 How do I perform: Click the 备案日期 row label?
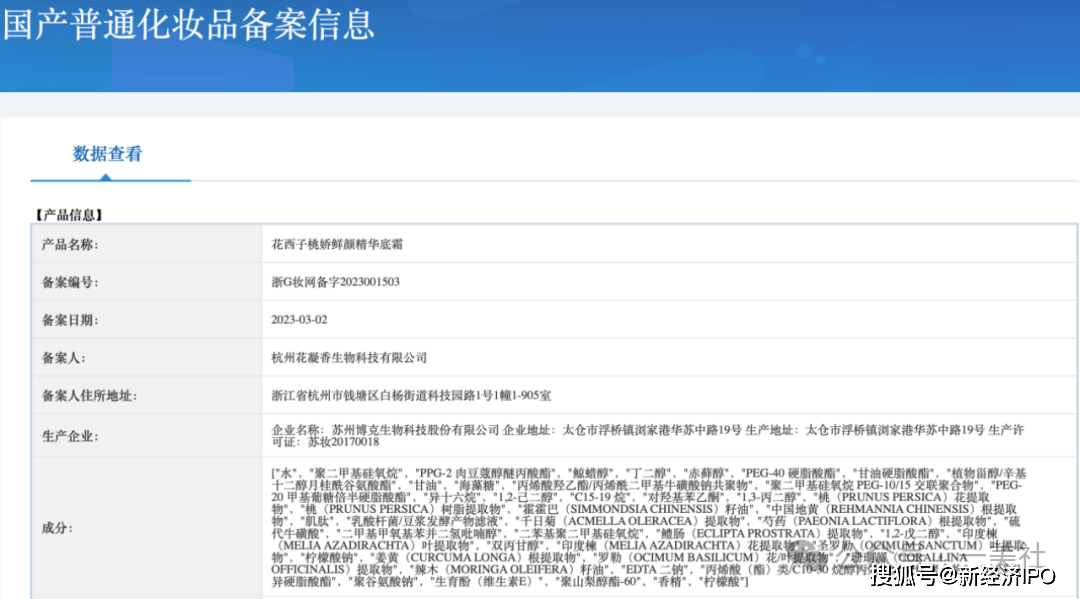69,320
